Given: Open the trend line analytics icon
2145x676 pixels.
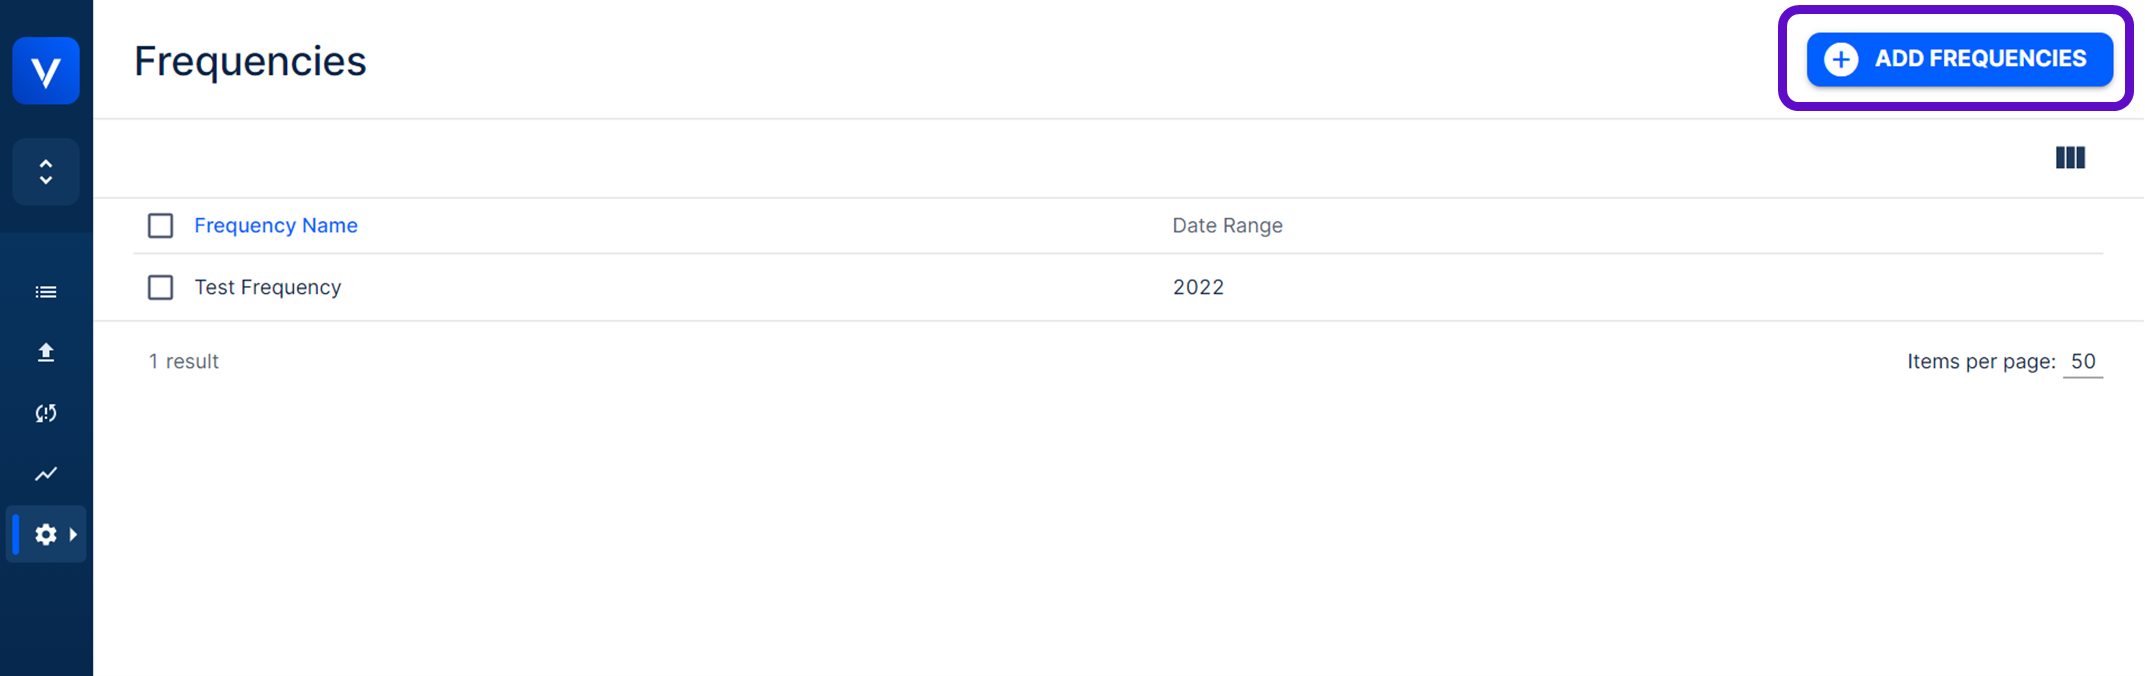Looking at the screenshot, I should click(x=46, y=474).
